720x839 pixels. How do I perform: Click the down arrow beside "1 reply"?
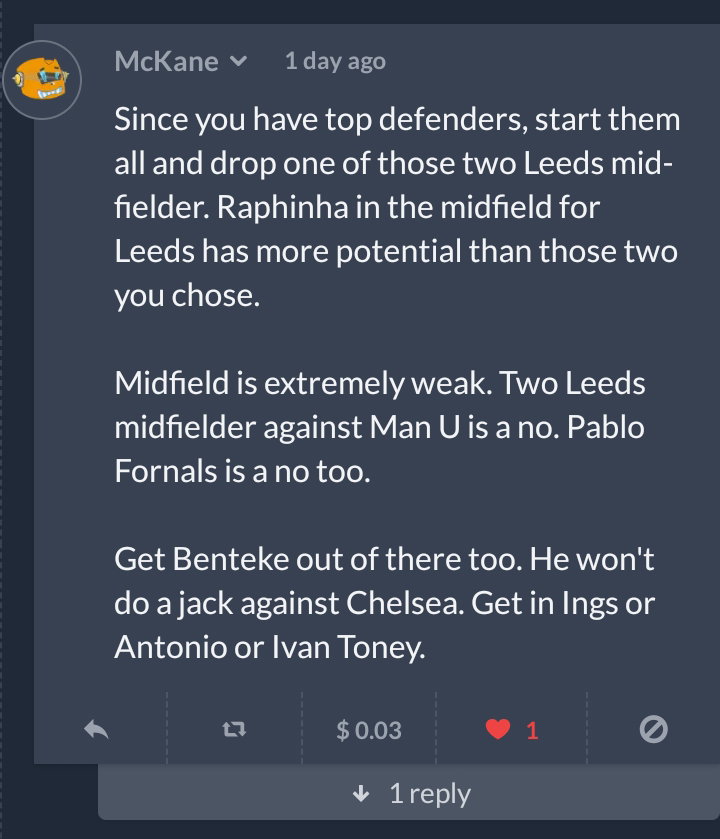coord(362,794)
